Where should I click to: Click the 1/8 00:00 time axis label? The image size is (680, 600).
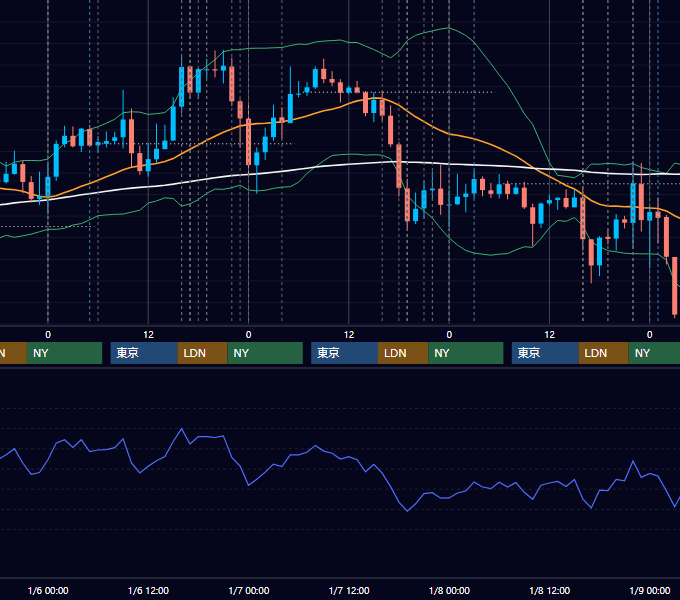coord(449,590)
